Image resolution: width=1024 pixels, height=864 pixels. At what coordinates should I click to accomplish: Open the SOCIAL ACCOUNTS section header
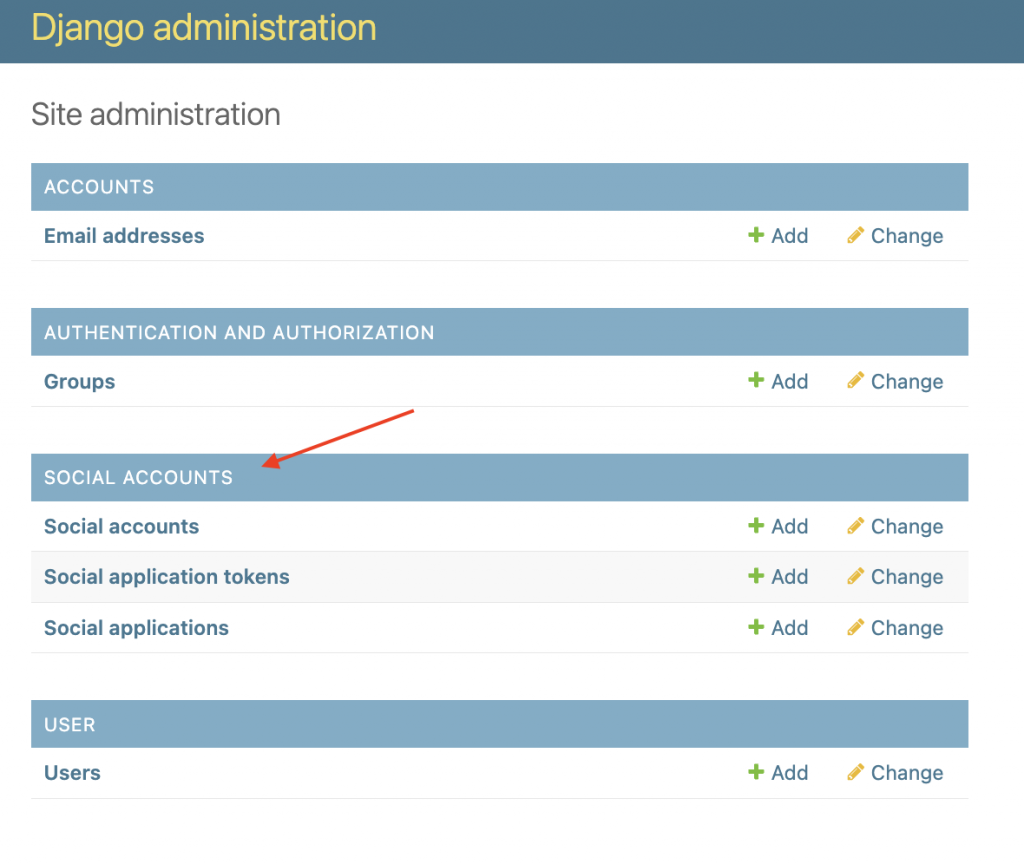(138, 477)
